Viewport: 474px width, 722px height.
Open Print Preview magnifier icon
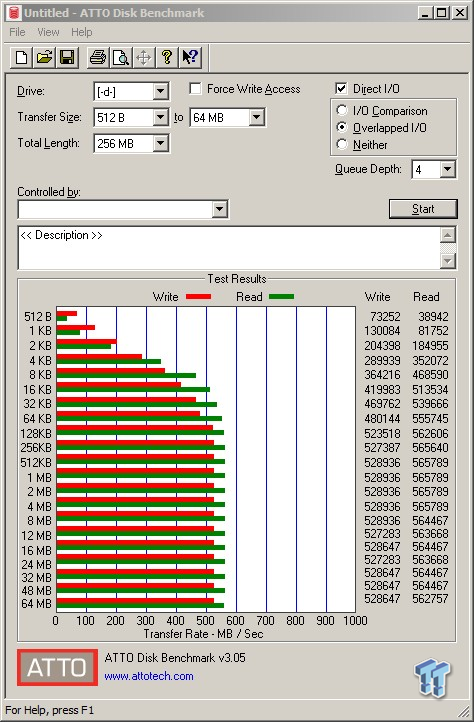[121, 58]
